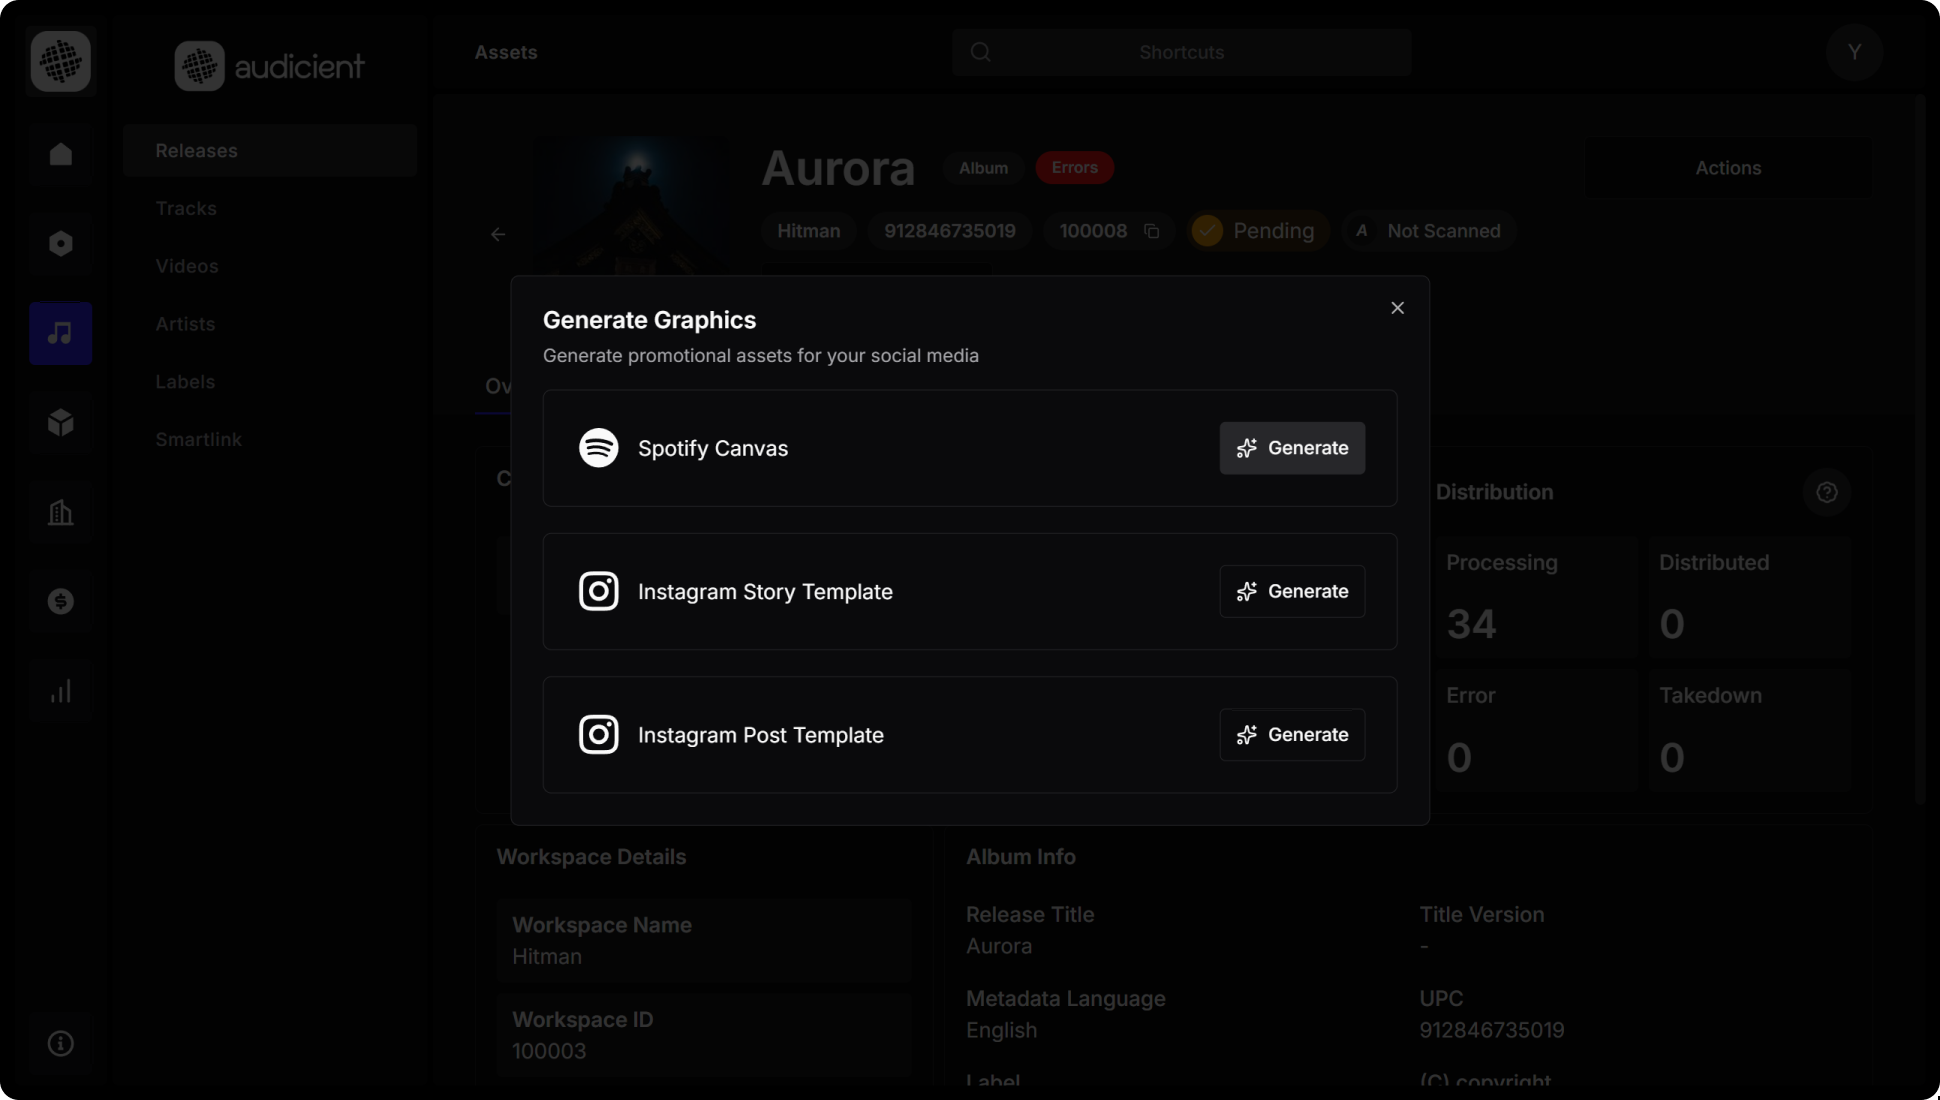Image resolution: width=1940 pixels, height=1100 pixels.
Task: Open the Home sidebar icon
Action: pyautogui.click(x=60, y=153)
